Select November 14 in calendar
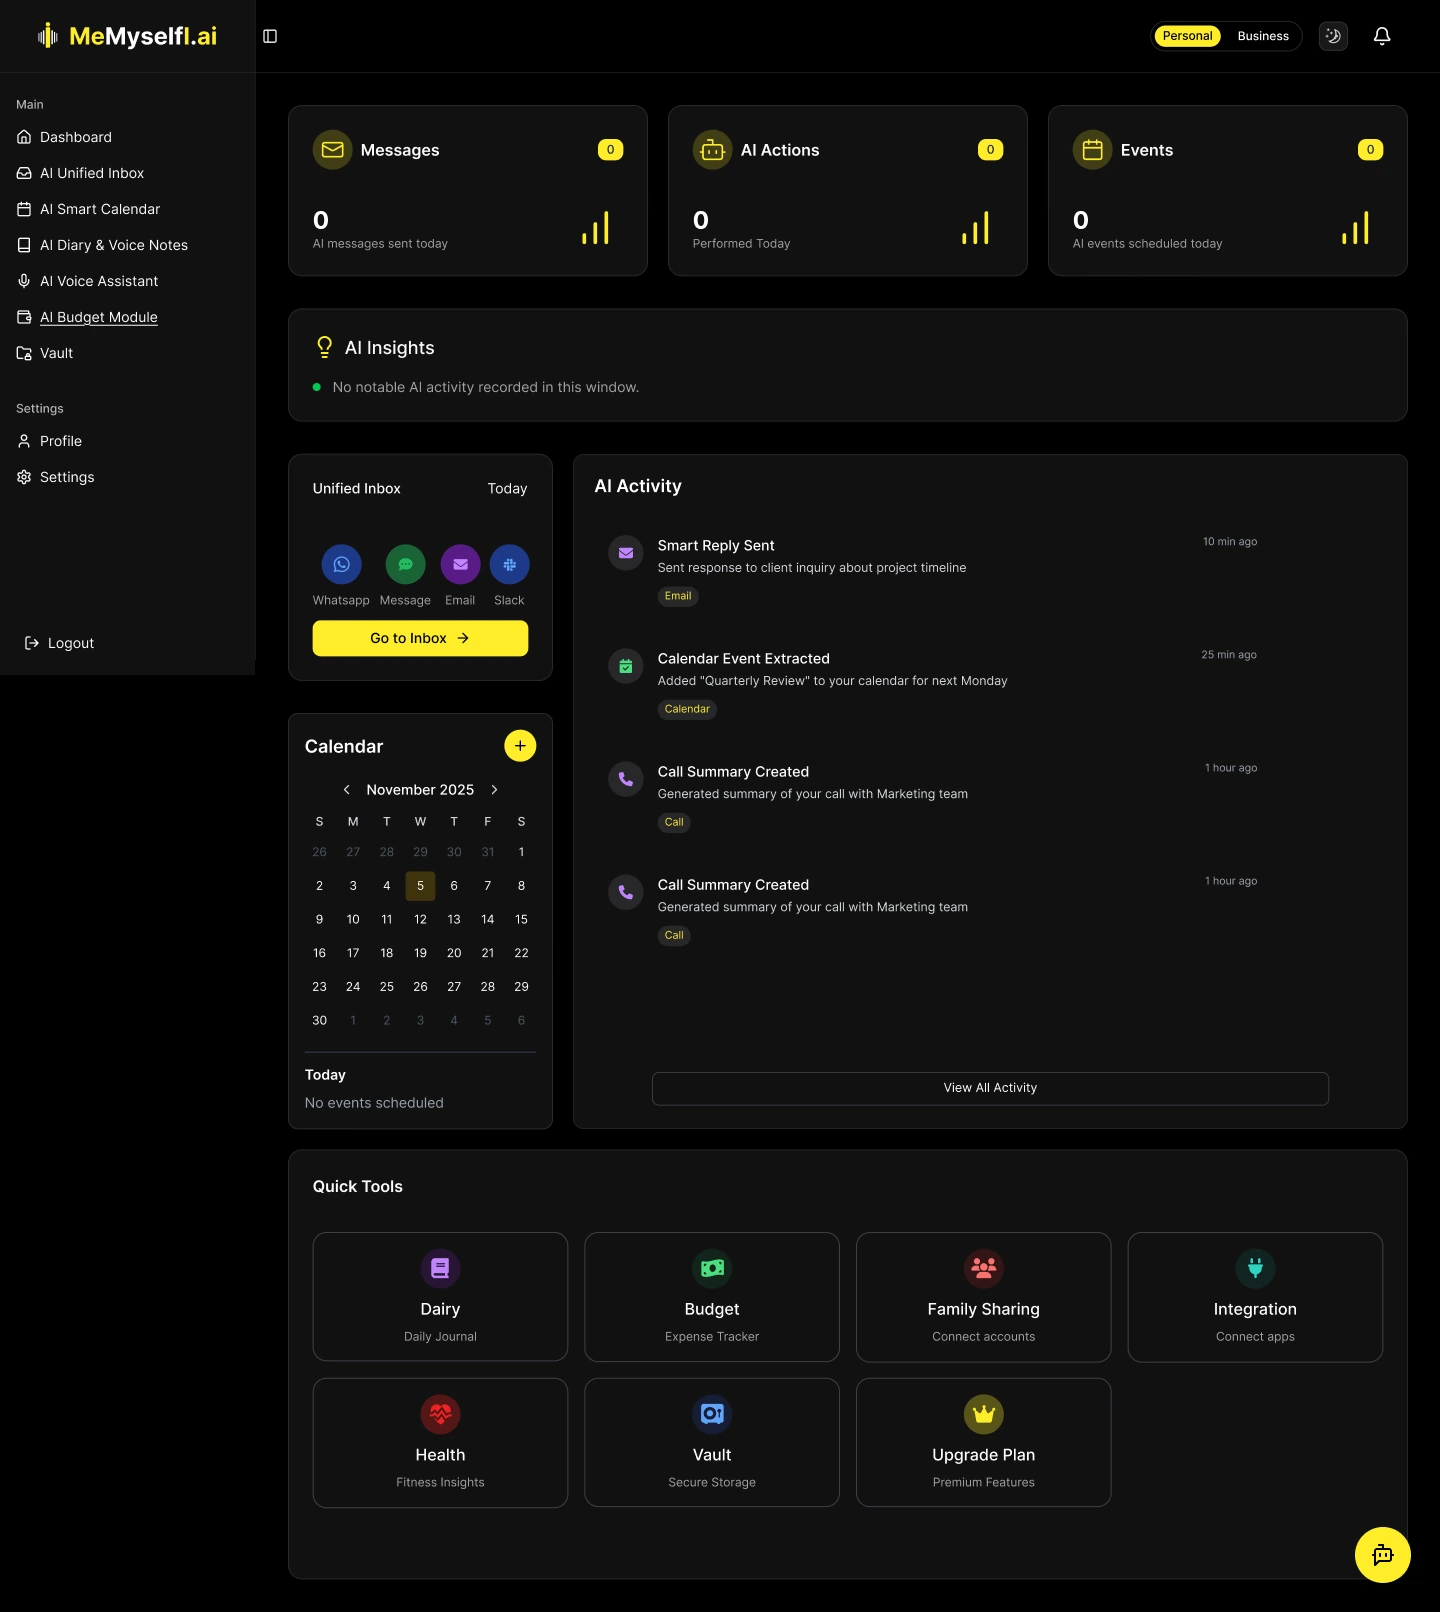1440x1612 pixels. [x=488, y=919]
